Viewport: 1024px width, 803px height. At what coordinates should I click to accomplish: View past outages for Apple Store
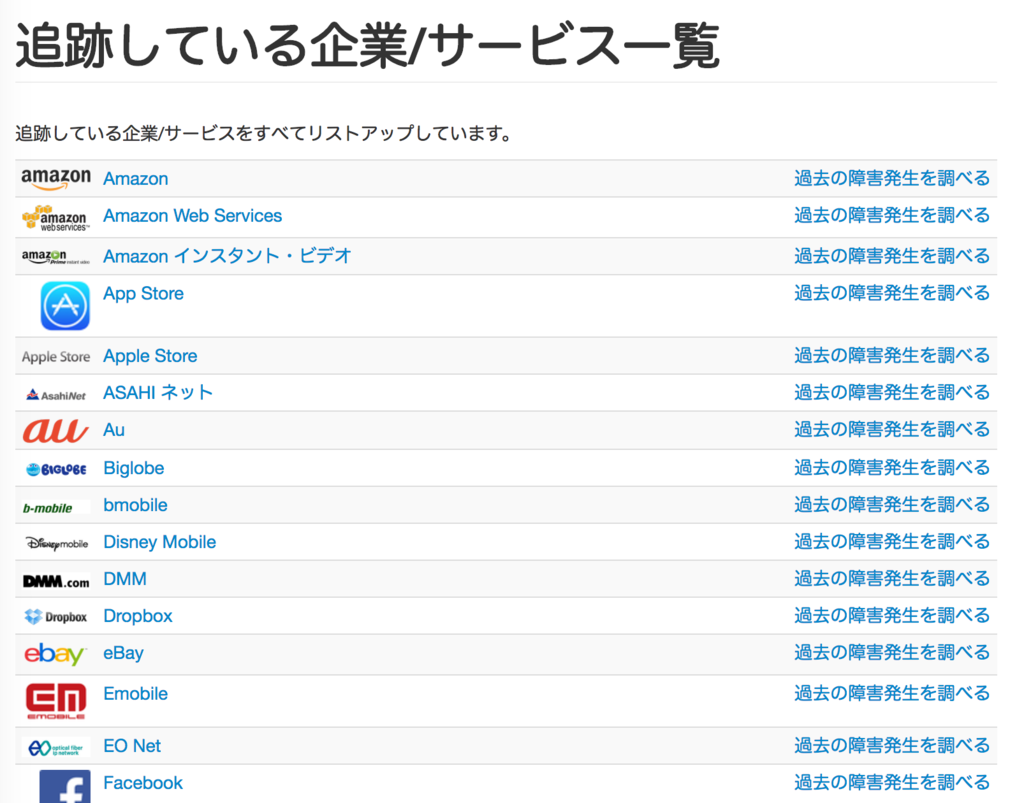(892, 356)
